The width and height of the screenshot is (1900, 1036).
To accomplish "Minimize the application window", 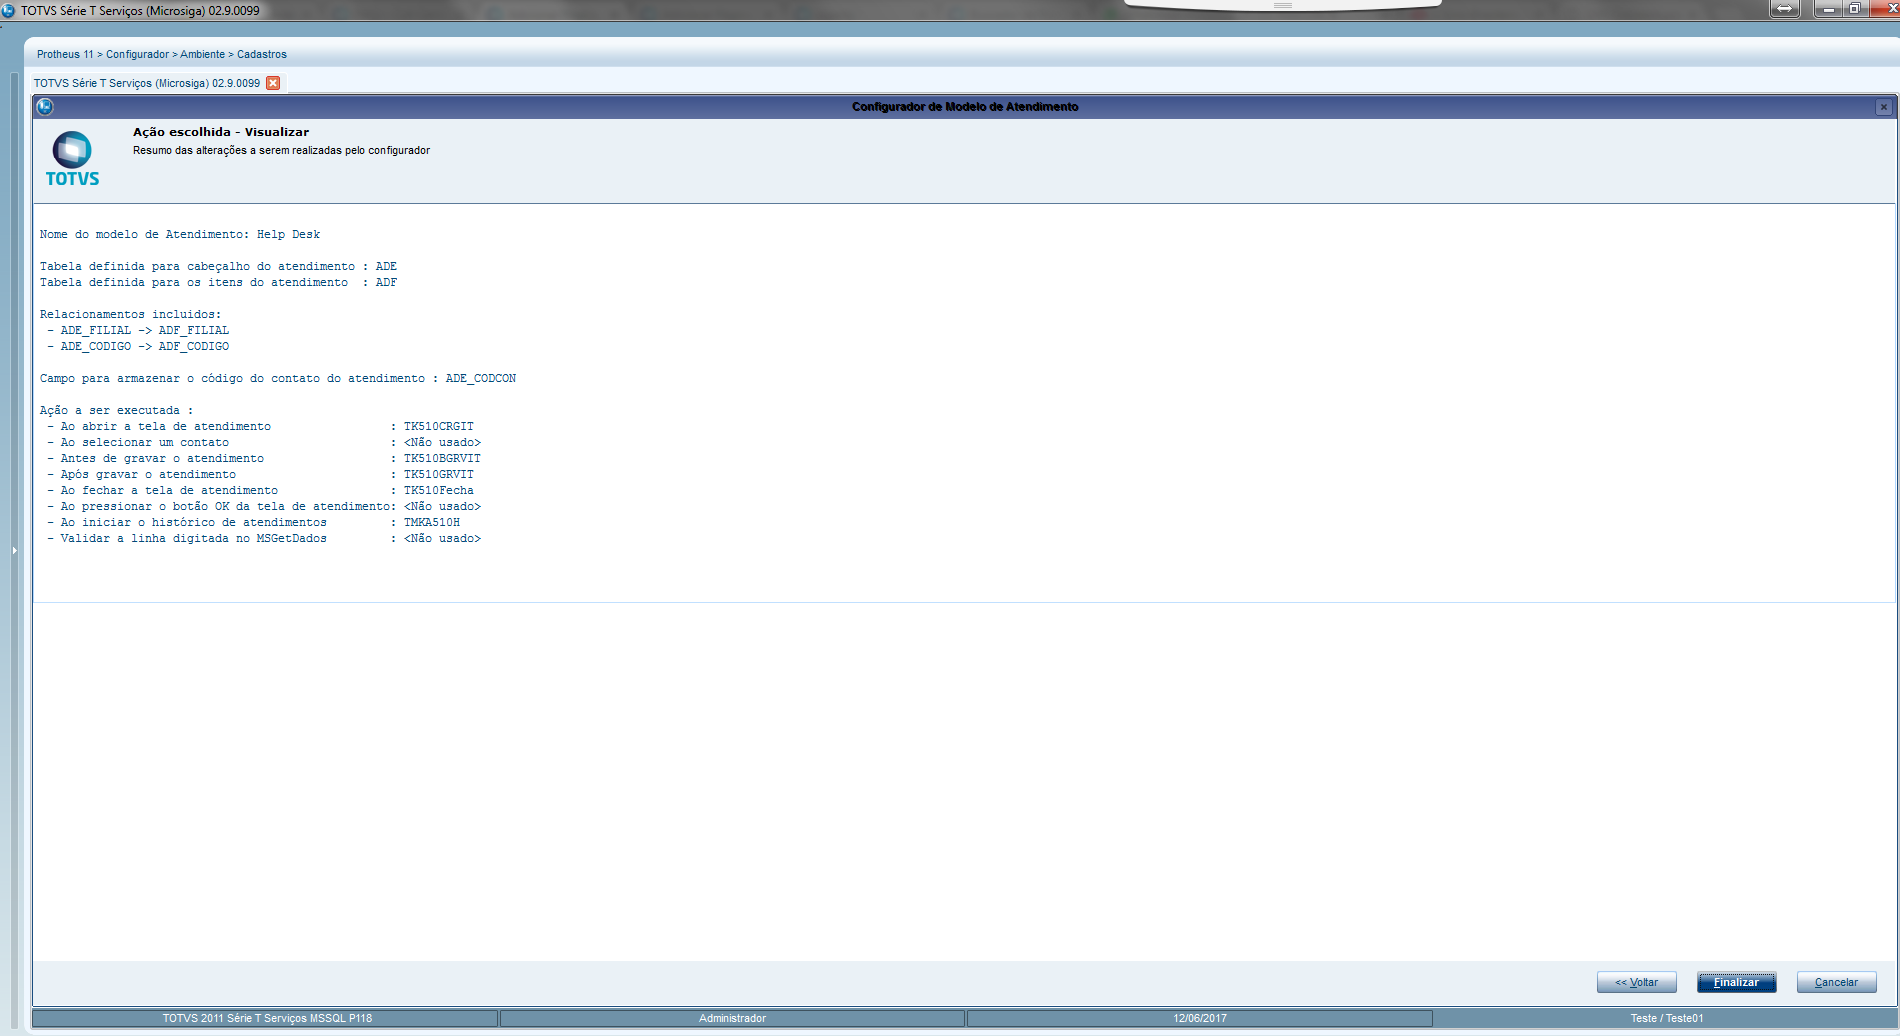I will pos(1829,9).
